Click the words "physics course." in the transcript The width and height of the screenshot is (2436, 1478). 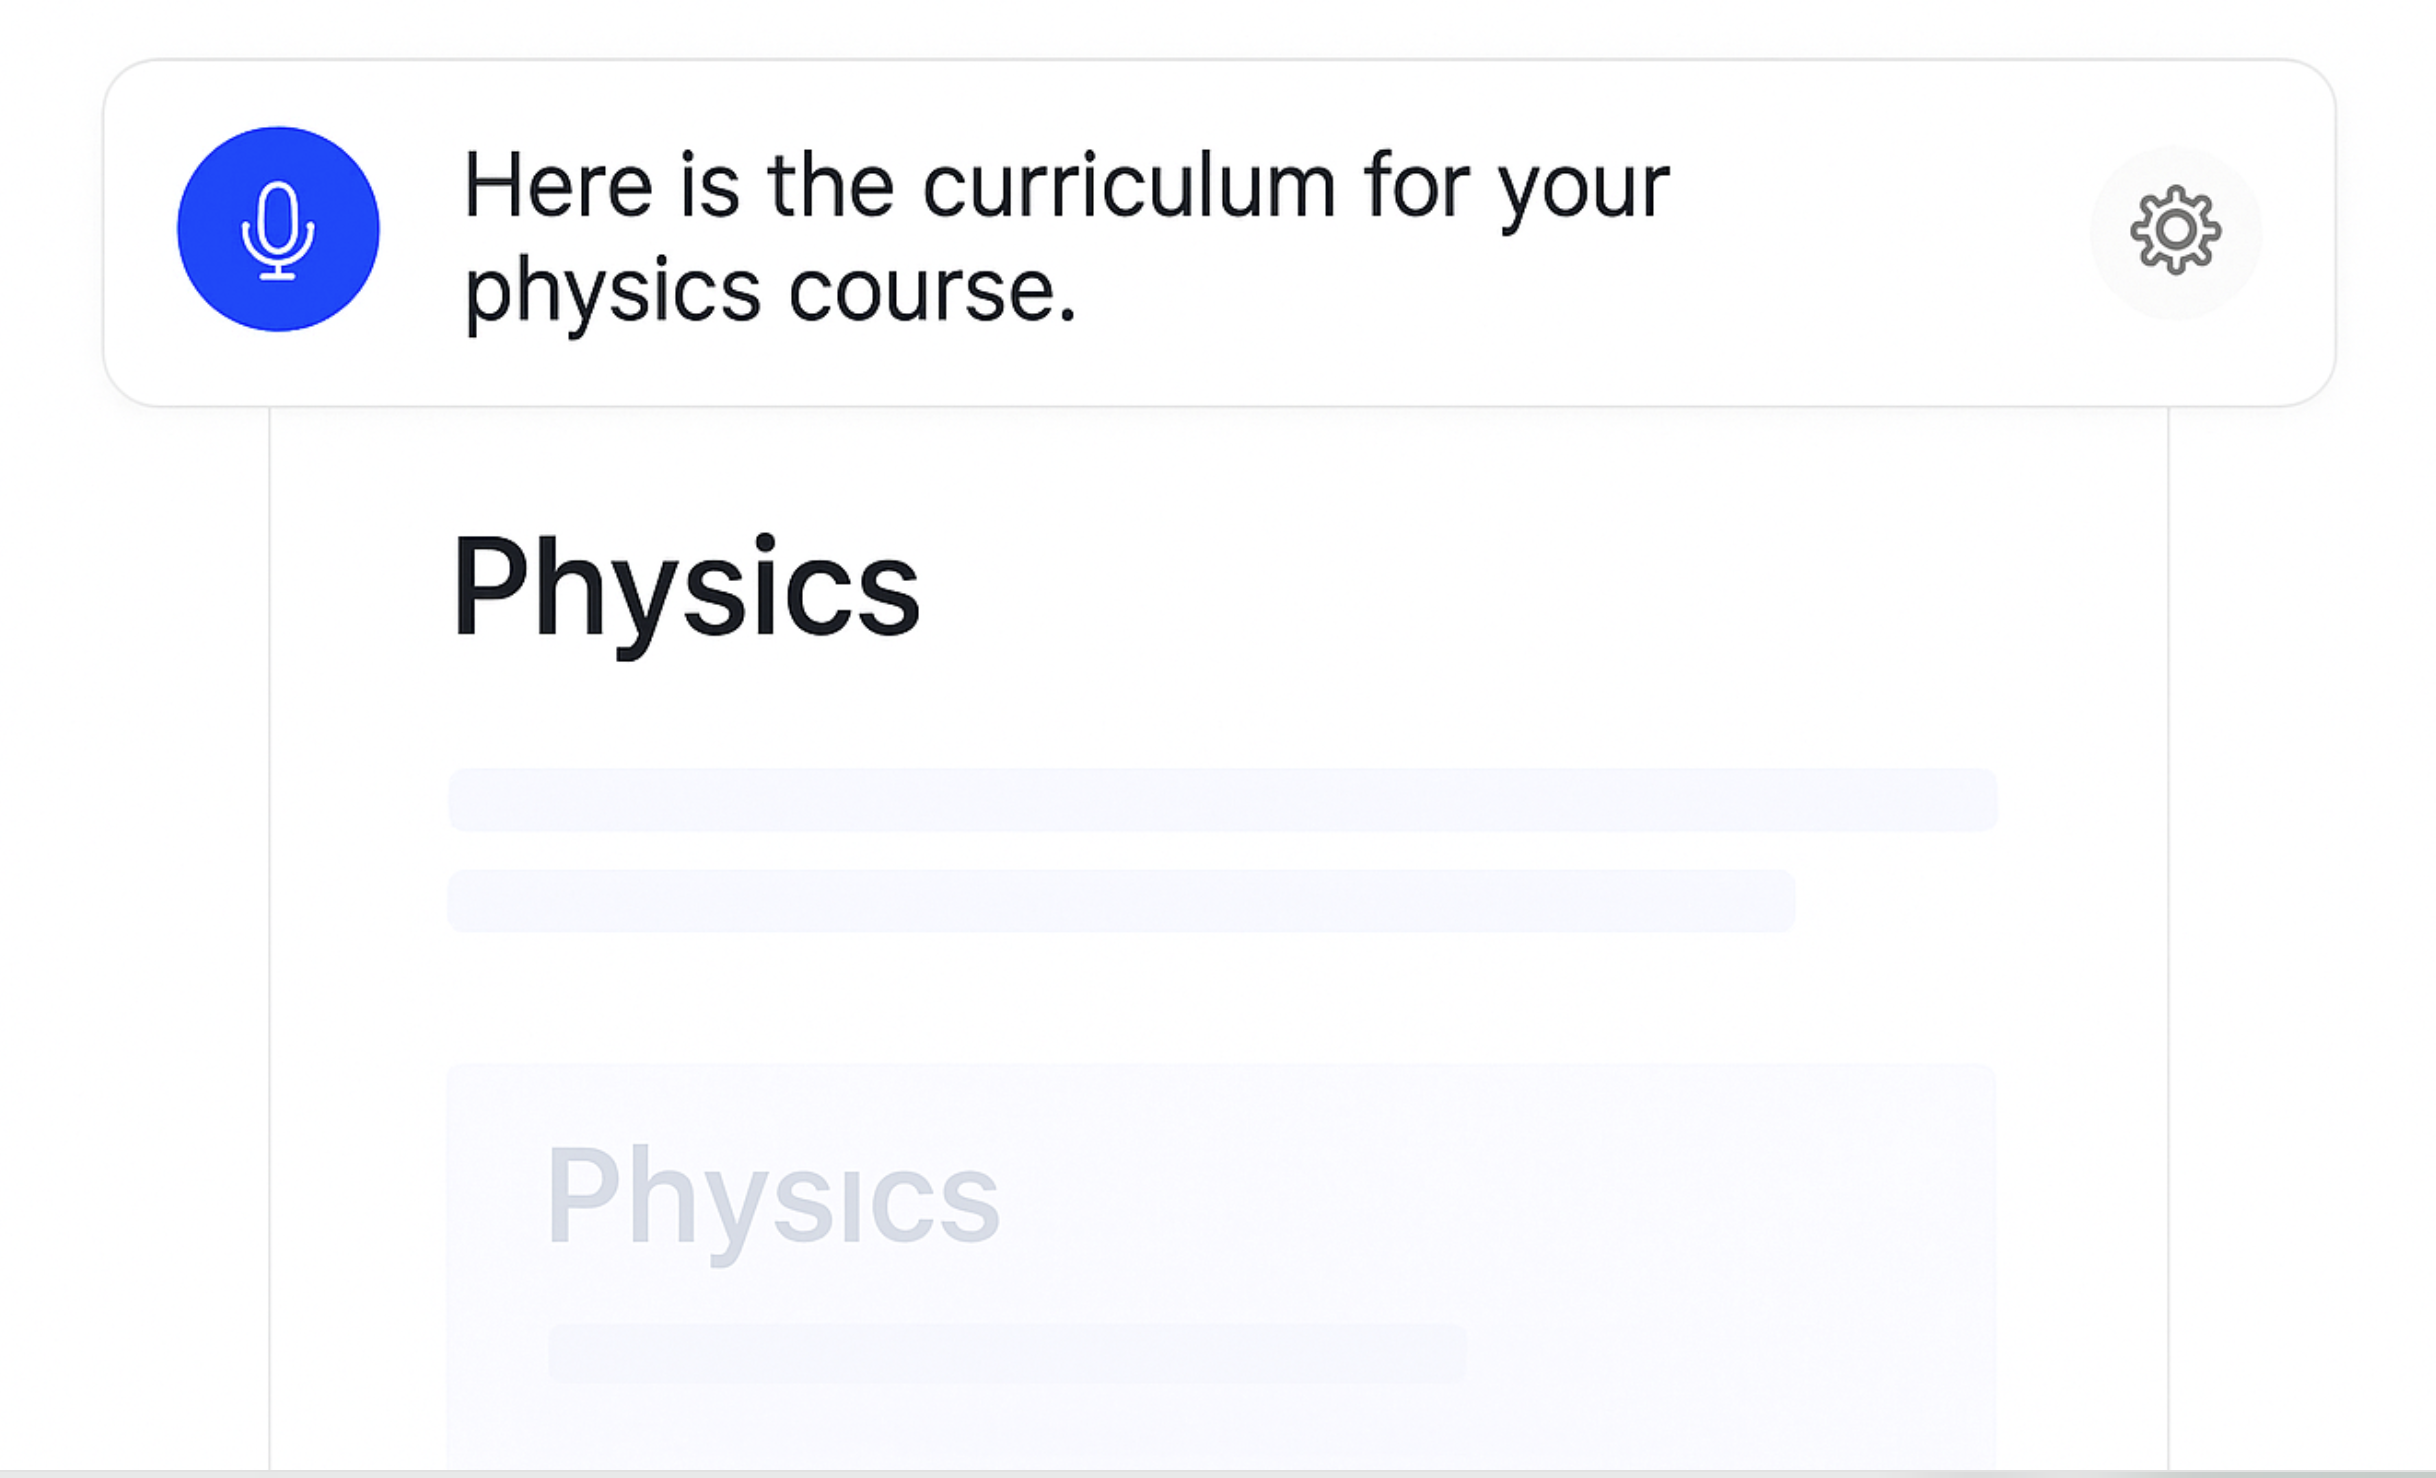click(x=771, y=292)
